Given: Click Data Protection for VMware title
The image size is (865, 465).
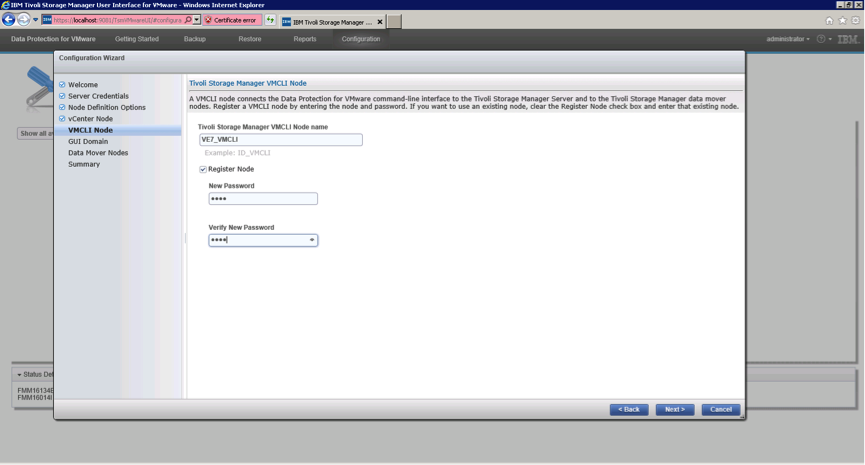Looking at the screenshot, I should 53,39.
